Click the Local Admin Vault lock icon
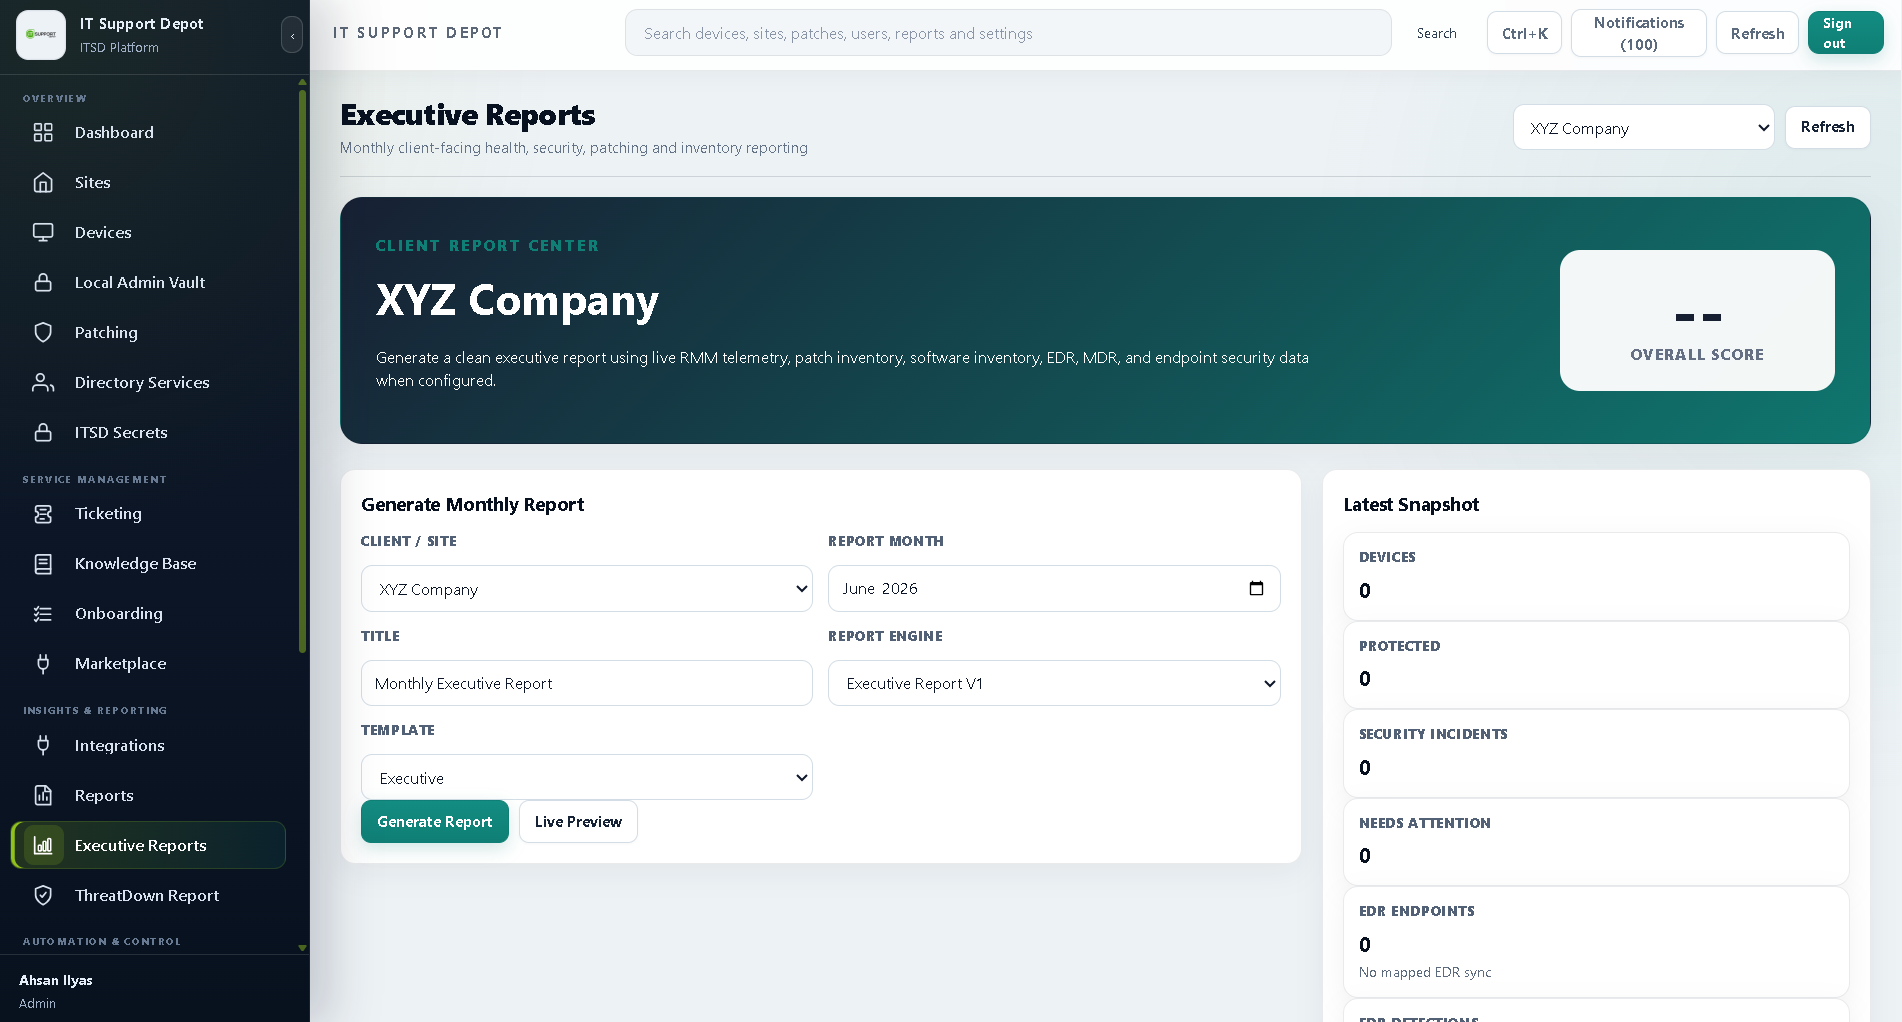The width and height of the screenshot is (1902, 1022). click(43, 282)
